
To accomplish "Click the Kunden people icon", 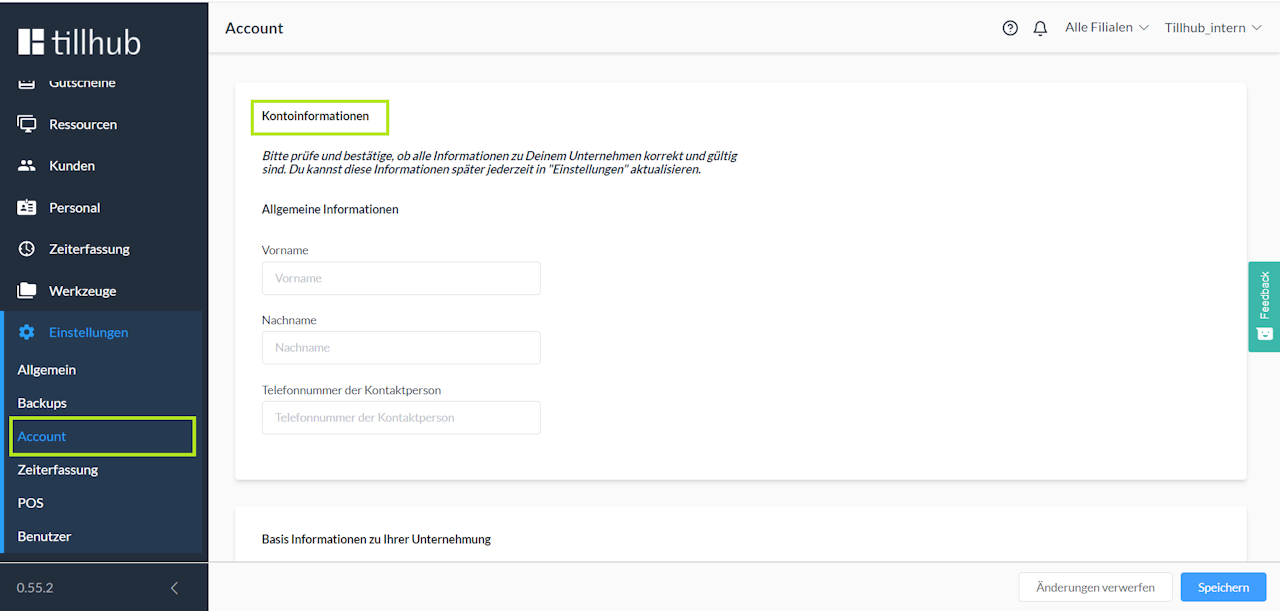I will [x=27, y=166].
